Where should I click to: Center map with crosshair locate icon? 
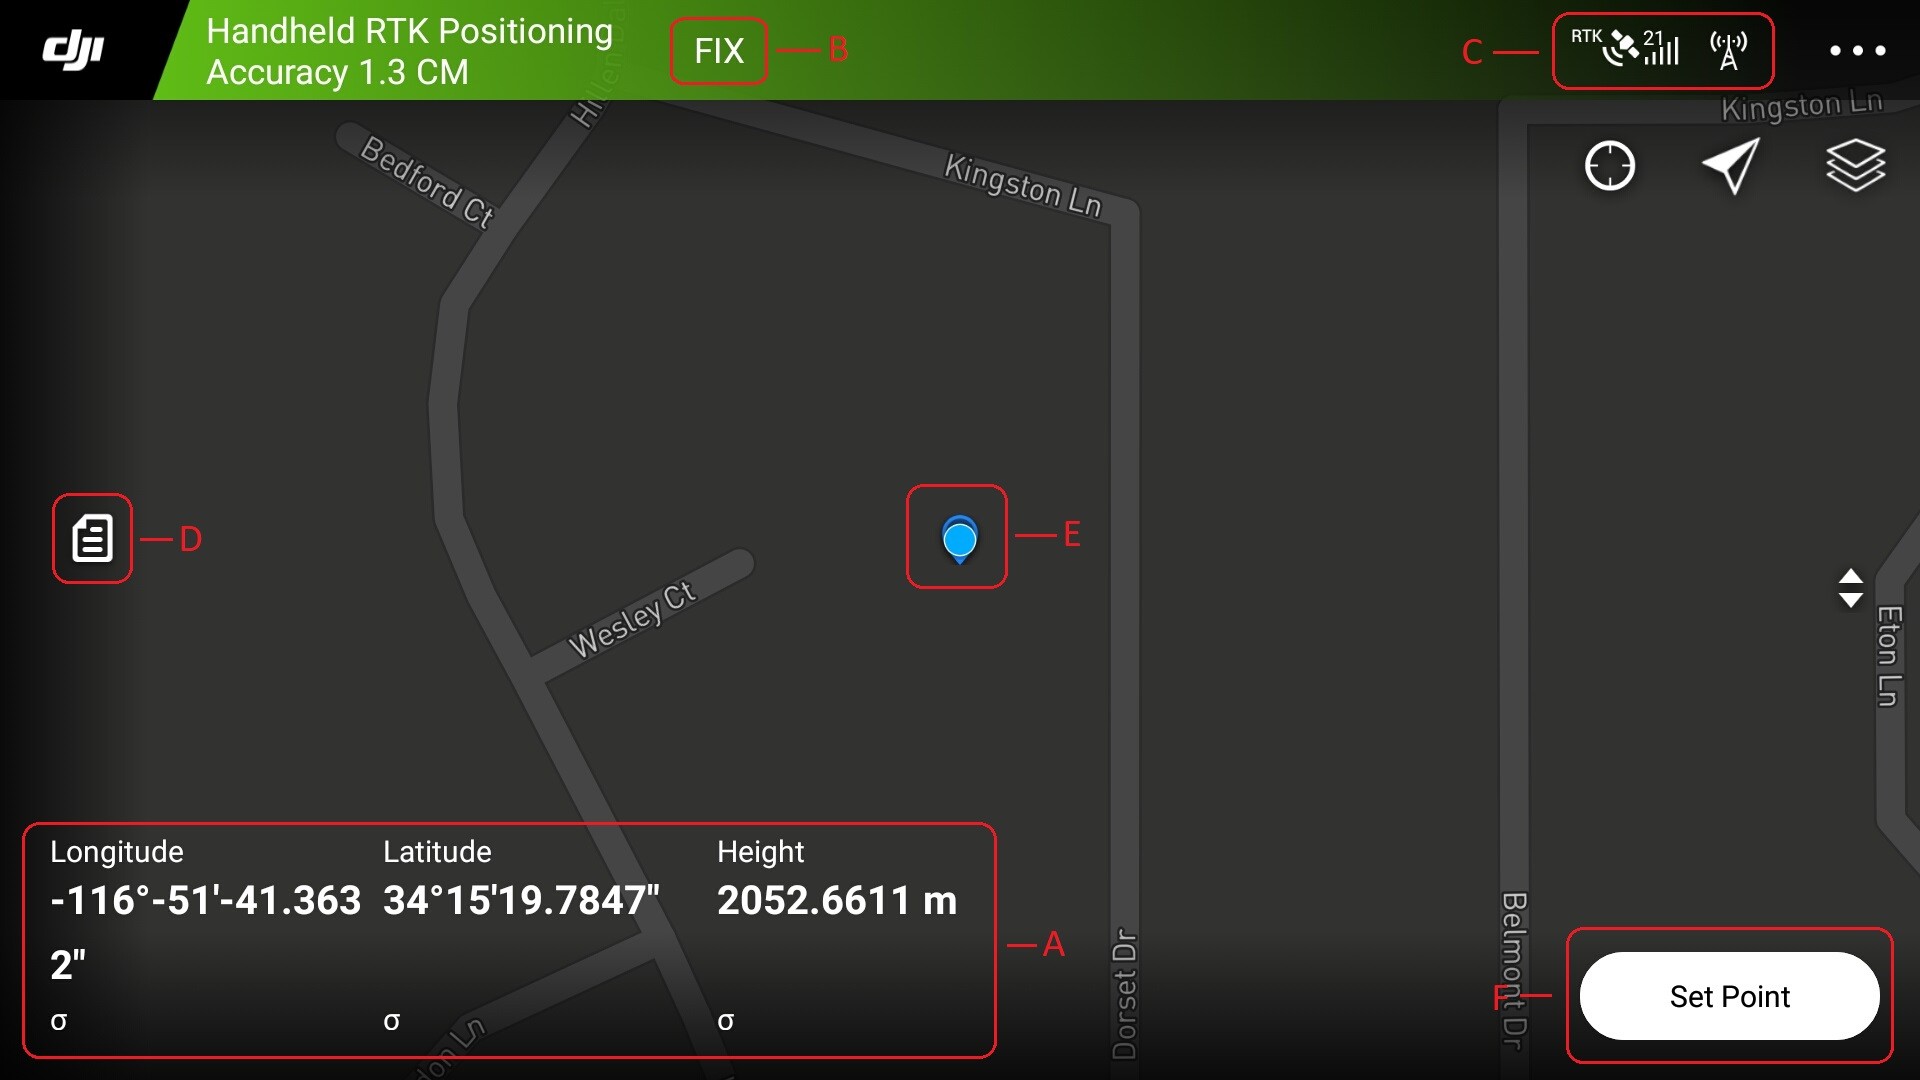click(x=1610, y=166)
